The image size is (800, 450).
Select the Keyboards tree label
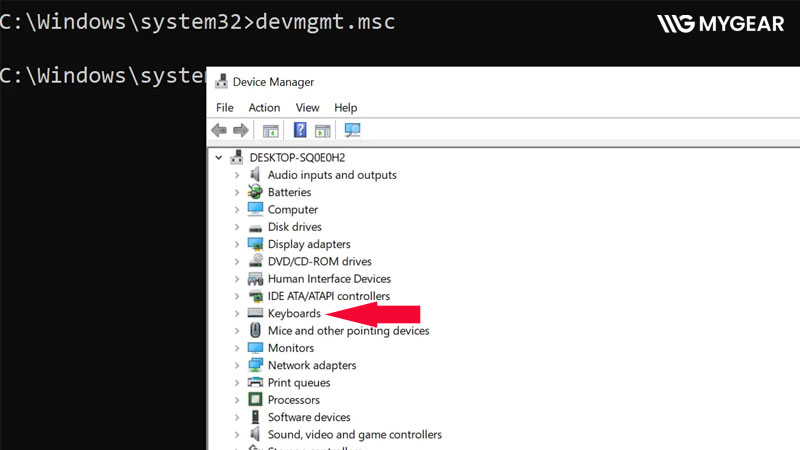click(x=294, y=313)
